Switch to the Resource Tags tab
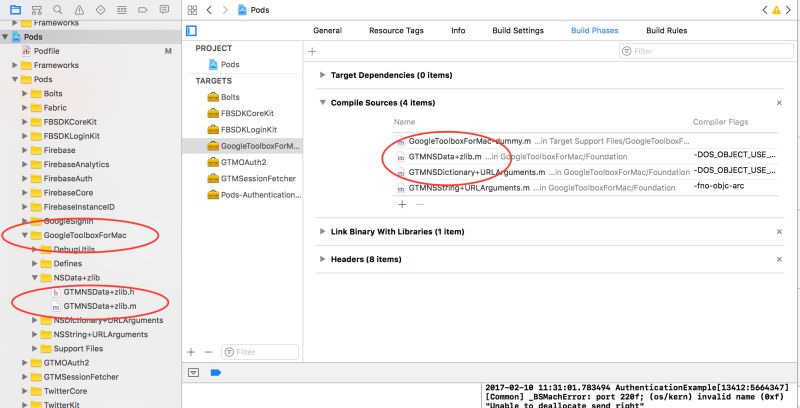This screenshot has height=408, width=800. tap(396, 31)
